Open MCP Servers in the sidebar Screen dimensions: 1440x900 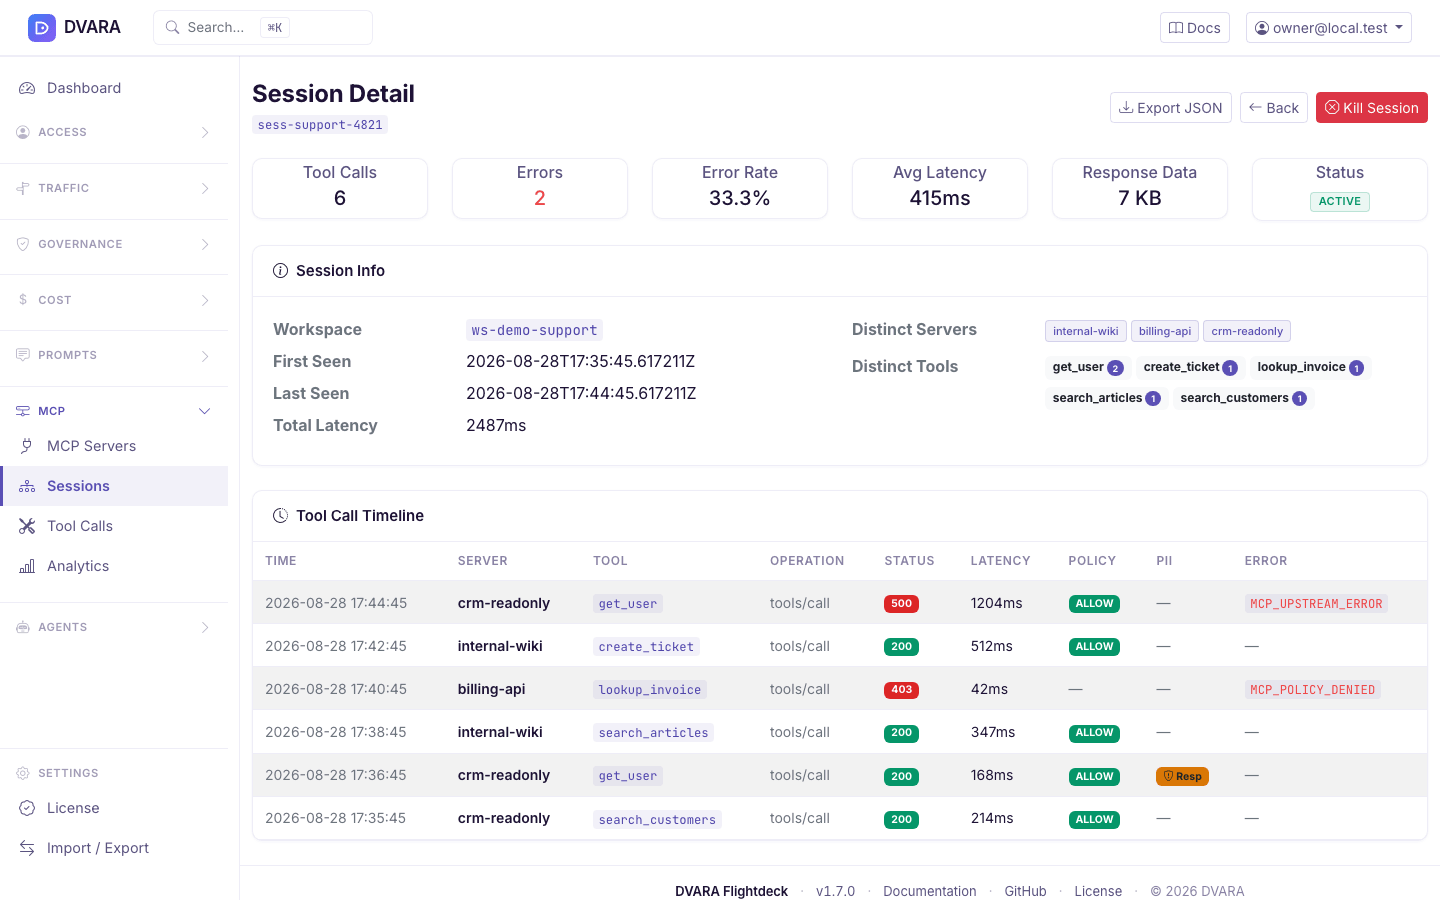pyautogui.click(x=114, y=446)
